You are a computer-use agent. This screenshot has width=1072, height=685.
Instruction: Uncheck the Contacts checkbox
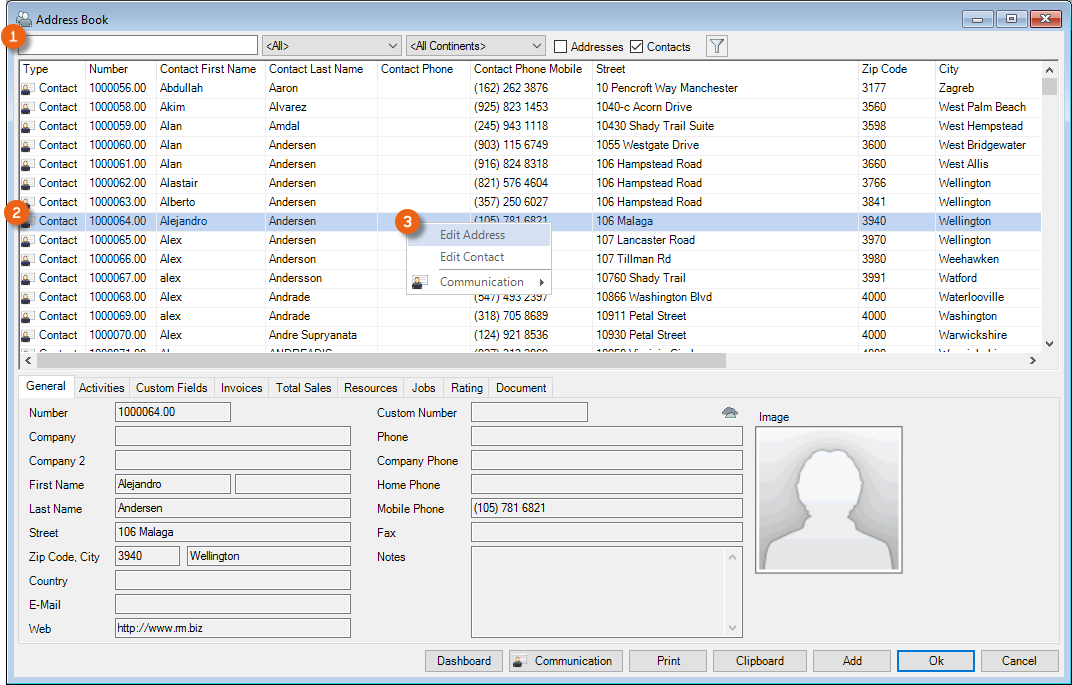click(637, 47)
